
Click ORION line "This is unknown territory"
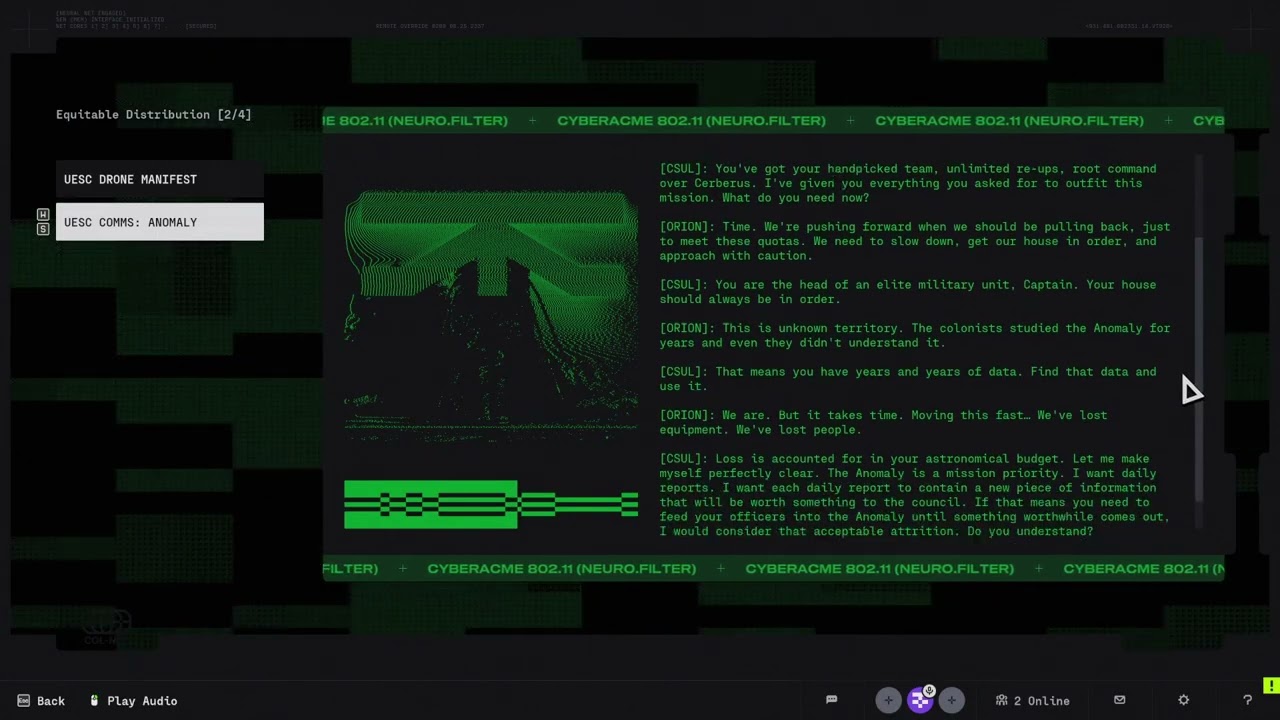[915, 335]
